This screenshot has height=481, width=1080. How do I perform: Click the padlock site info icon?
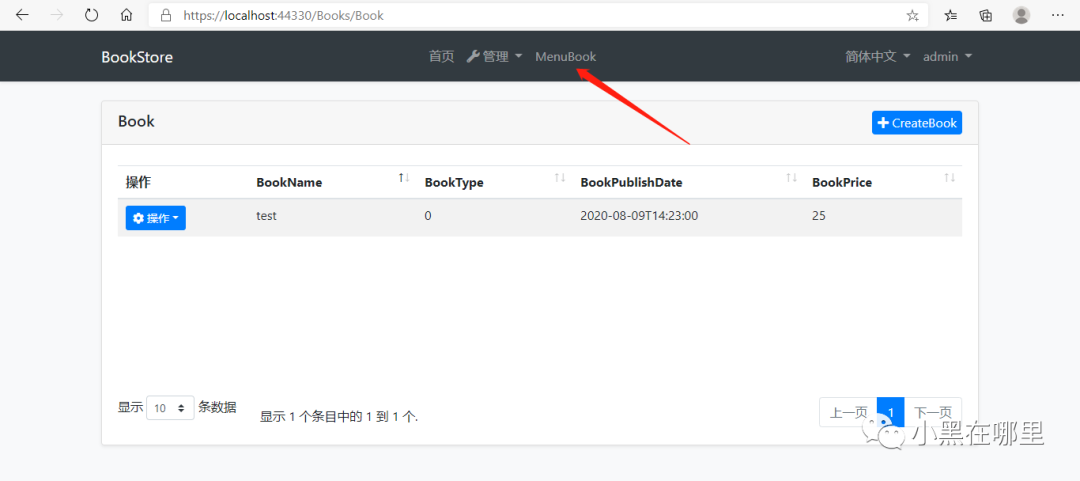165,15
